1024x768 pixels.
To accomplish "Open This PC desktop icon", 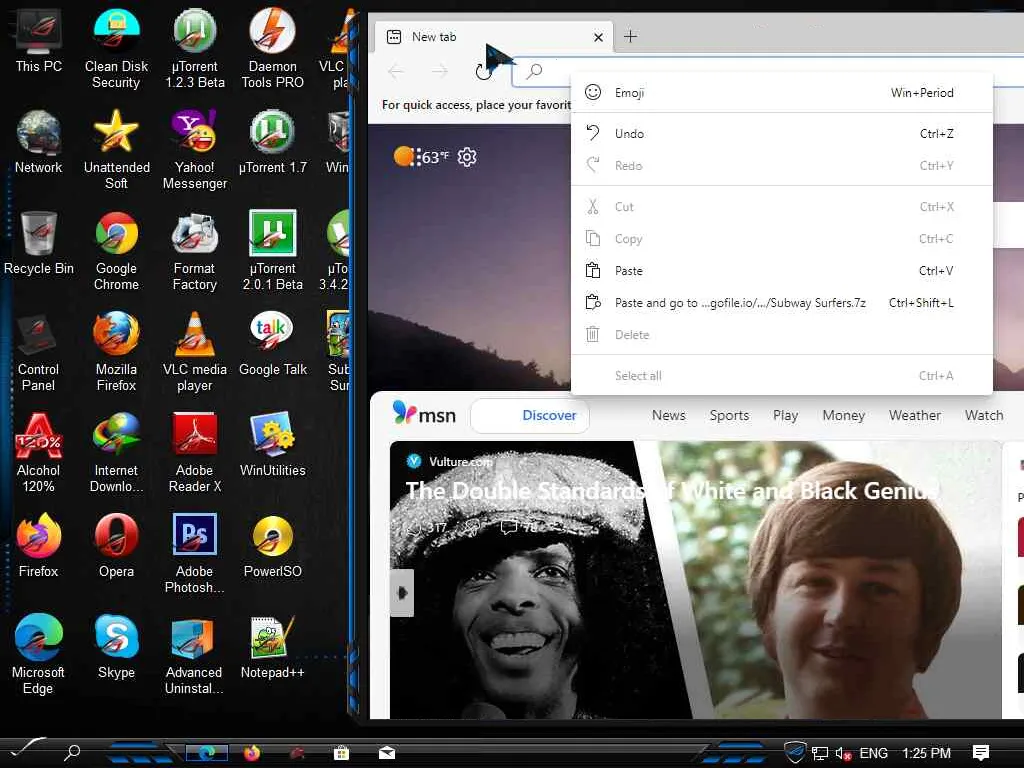I will click(x=39, y=39).
